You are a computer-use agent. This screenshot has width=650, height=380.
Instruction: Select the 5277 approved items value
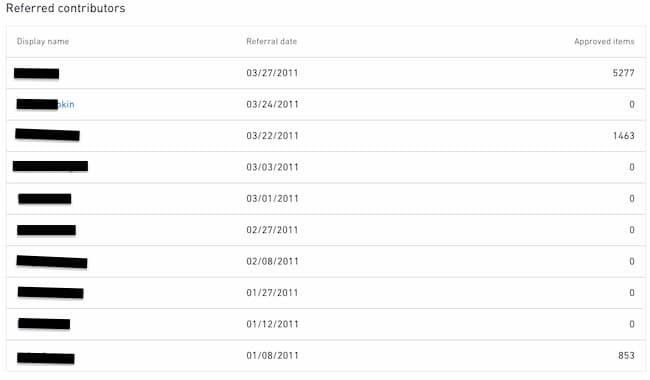623,73
